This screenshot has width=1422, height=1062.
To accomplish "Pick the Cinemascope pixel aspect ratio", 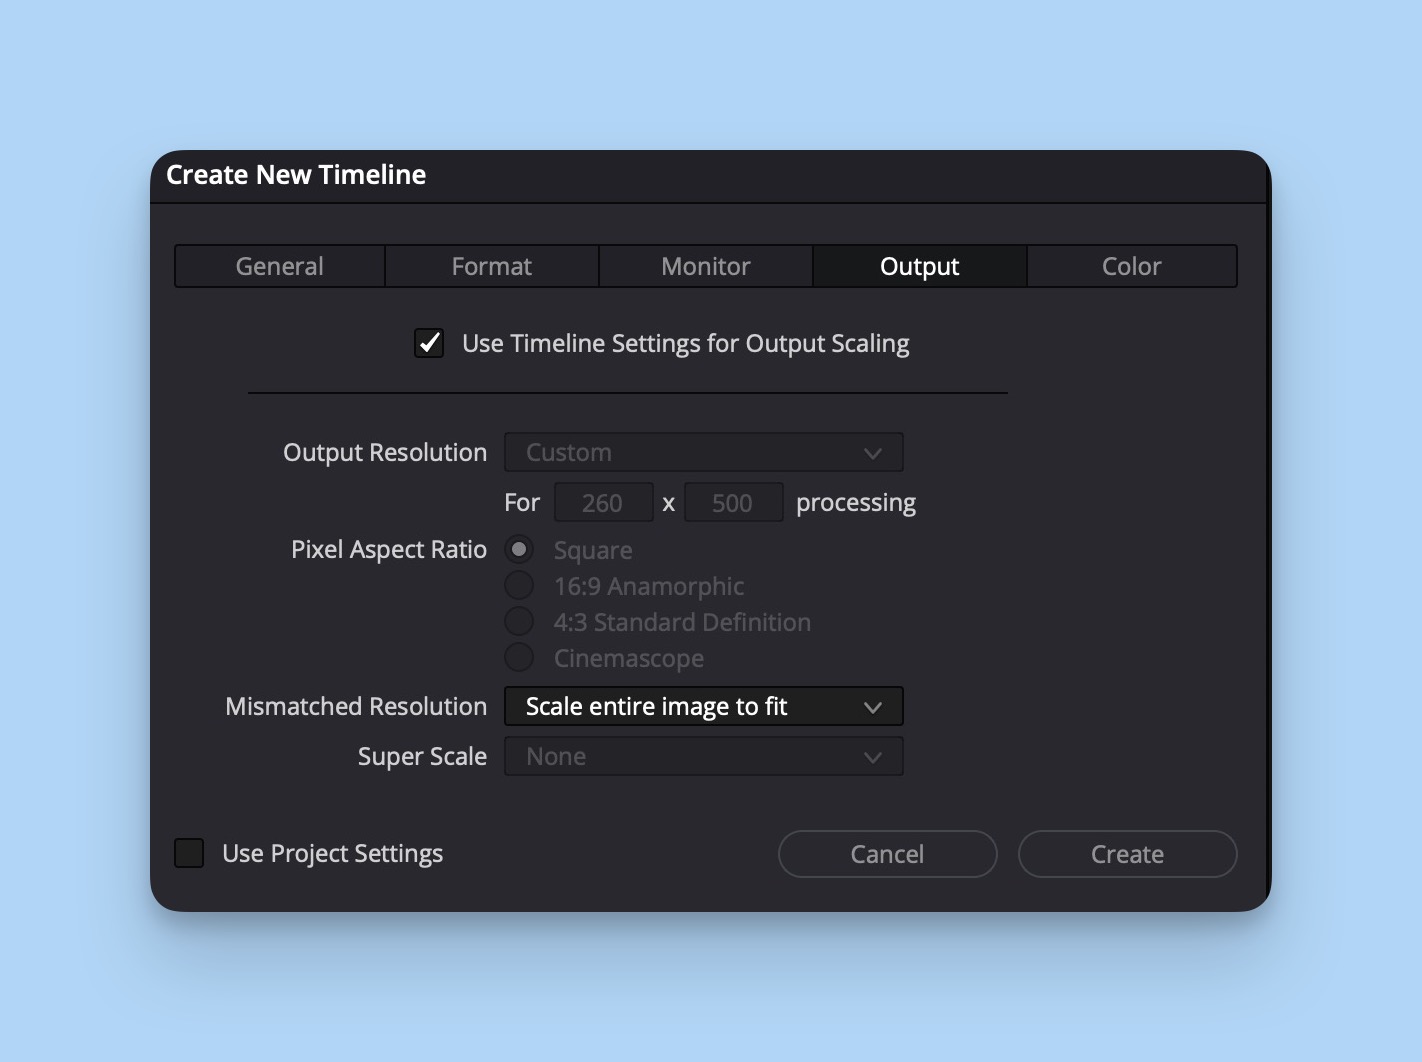I will 519,657.
